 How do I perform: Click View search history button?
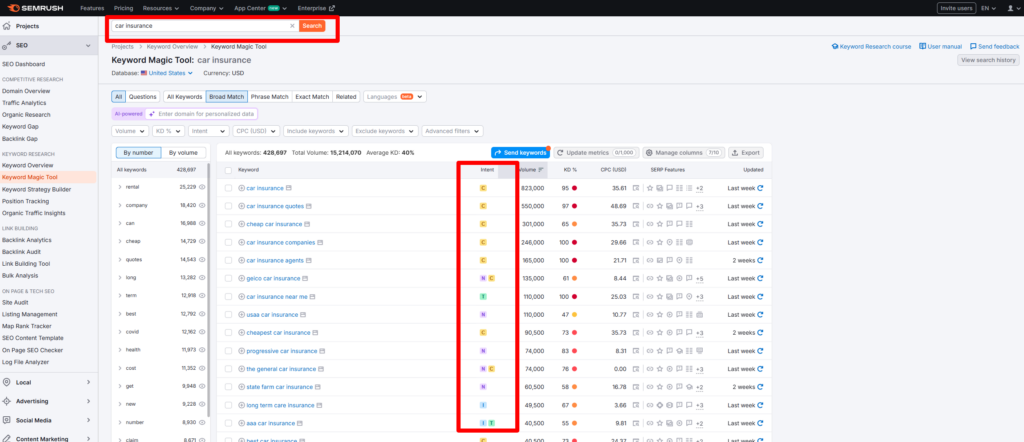point(988,60)
